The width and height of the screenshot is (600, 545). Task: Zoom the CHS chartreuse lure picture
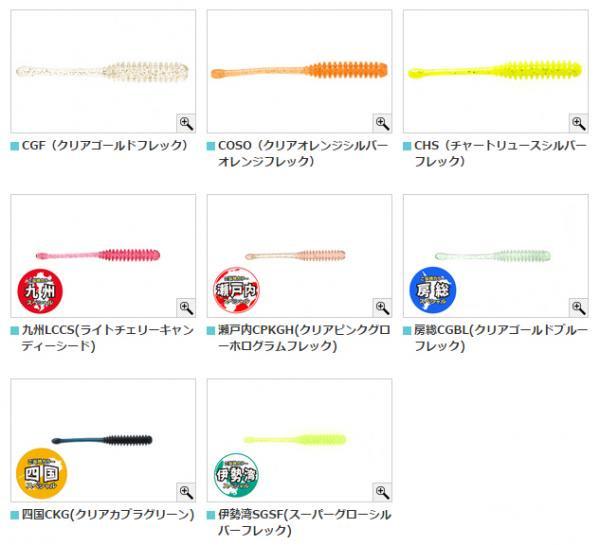pyautogui.click(x=579, y=123)
